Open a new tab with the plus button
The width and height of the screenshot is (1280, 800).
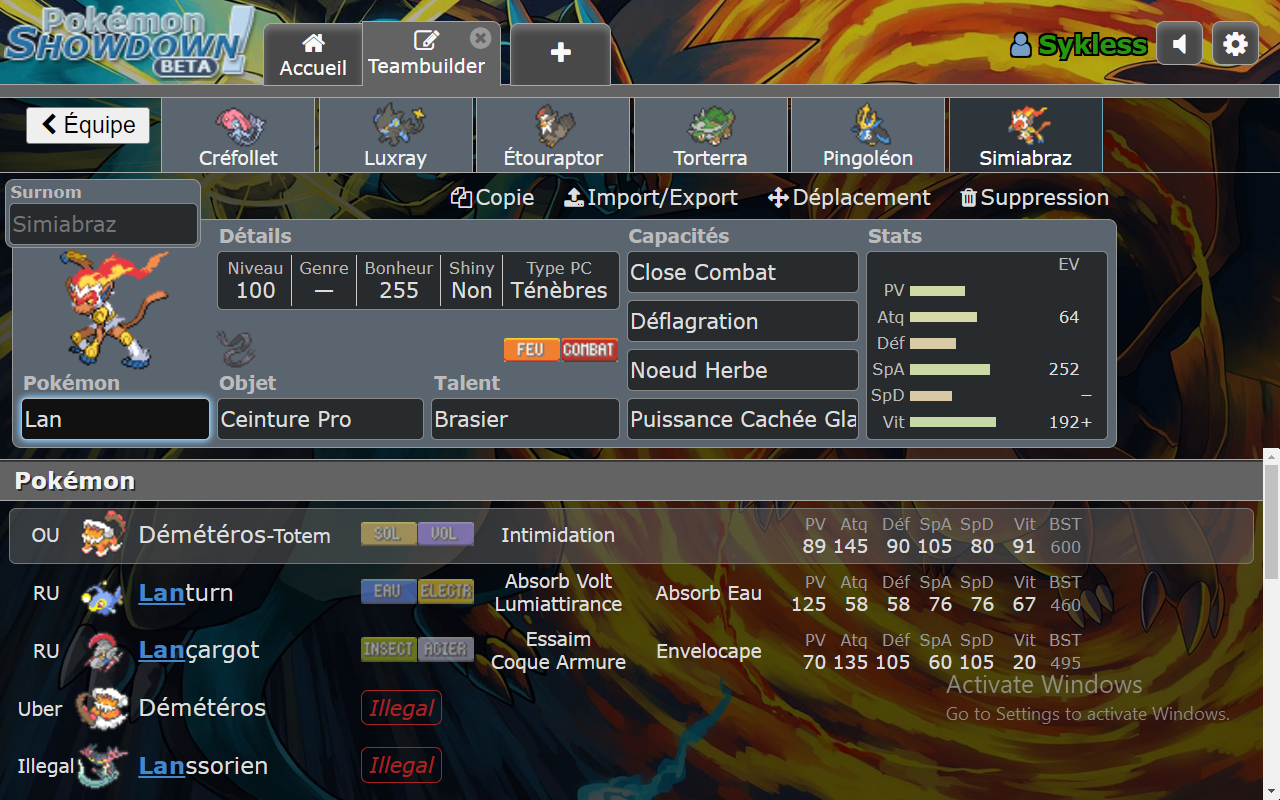[561, 54]
